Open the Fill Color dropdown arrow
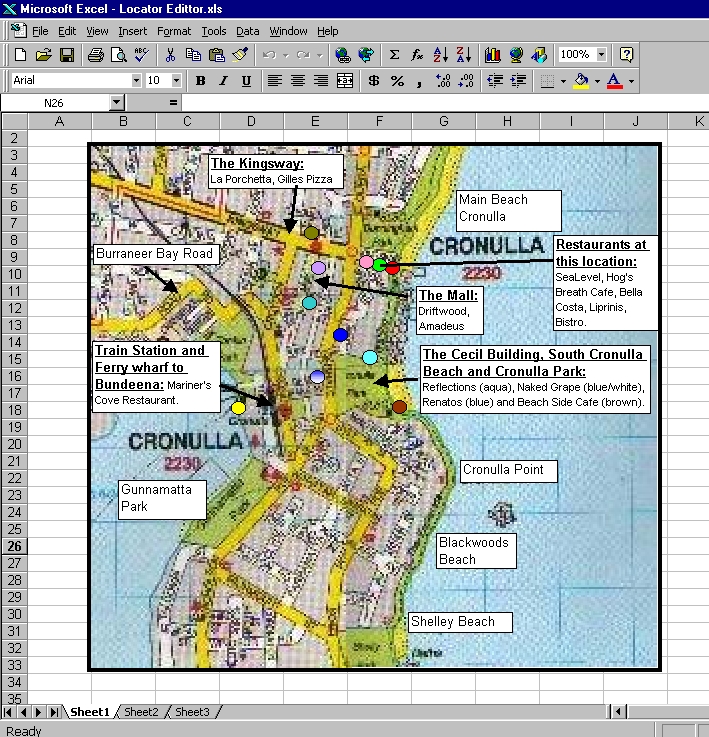This screenshot has height=737, width=709. click(598, 81)
